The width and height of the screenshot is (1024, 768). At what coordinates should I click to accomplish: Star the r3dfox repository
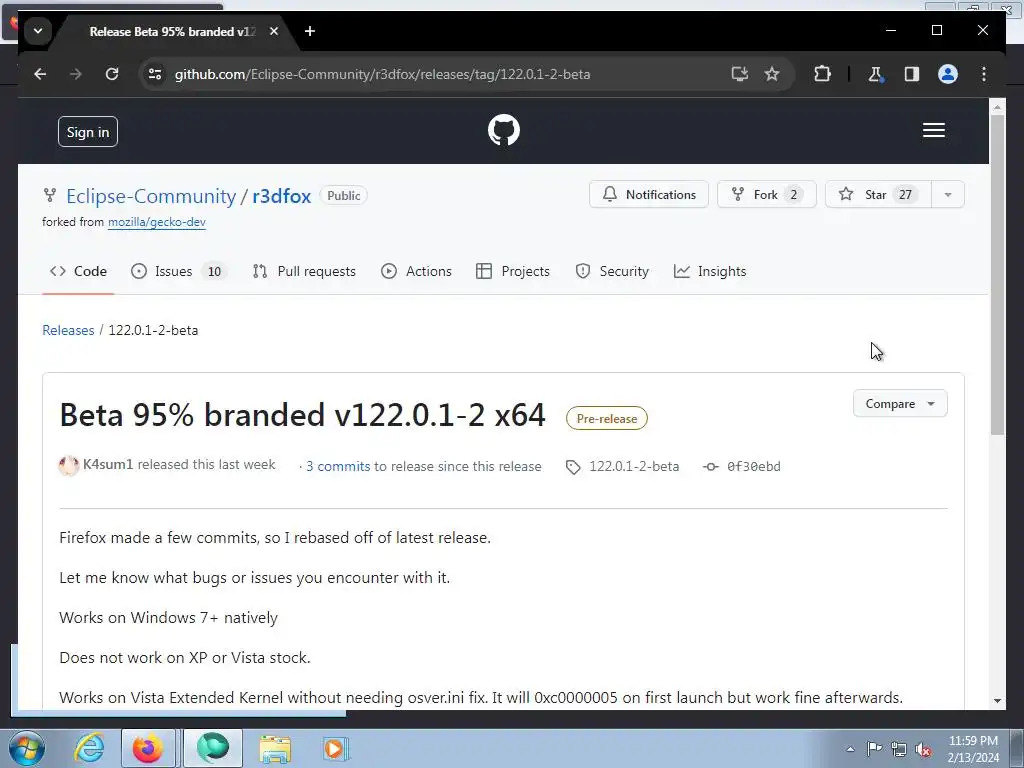coord(878,195)
